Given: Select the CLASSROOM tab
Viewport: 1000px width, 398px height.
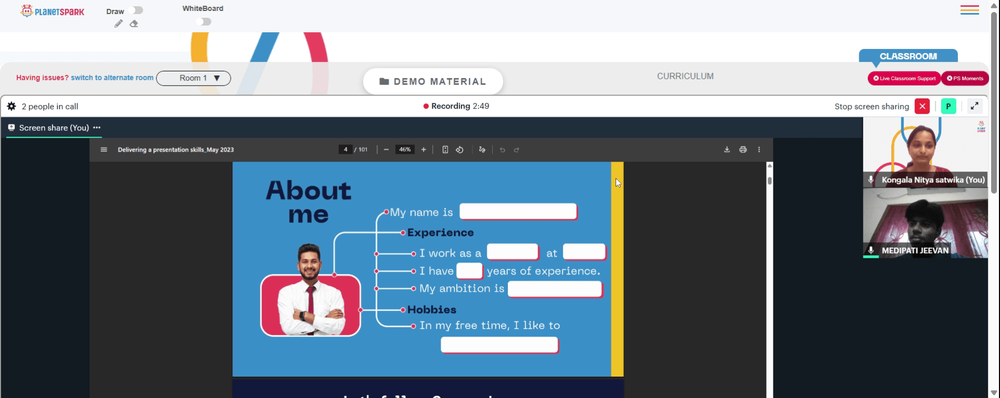Looking at the screenshot, I should (x=908, y=56).
